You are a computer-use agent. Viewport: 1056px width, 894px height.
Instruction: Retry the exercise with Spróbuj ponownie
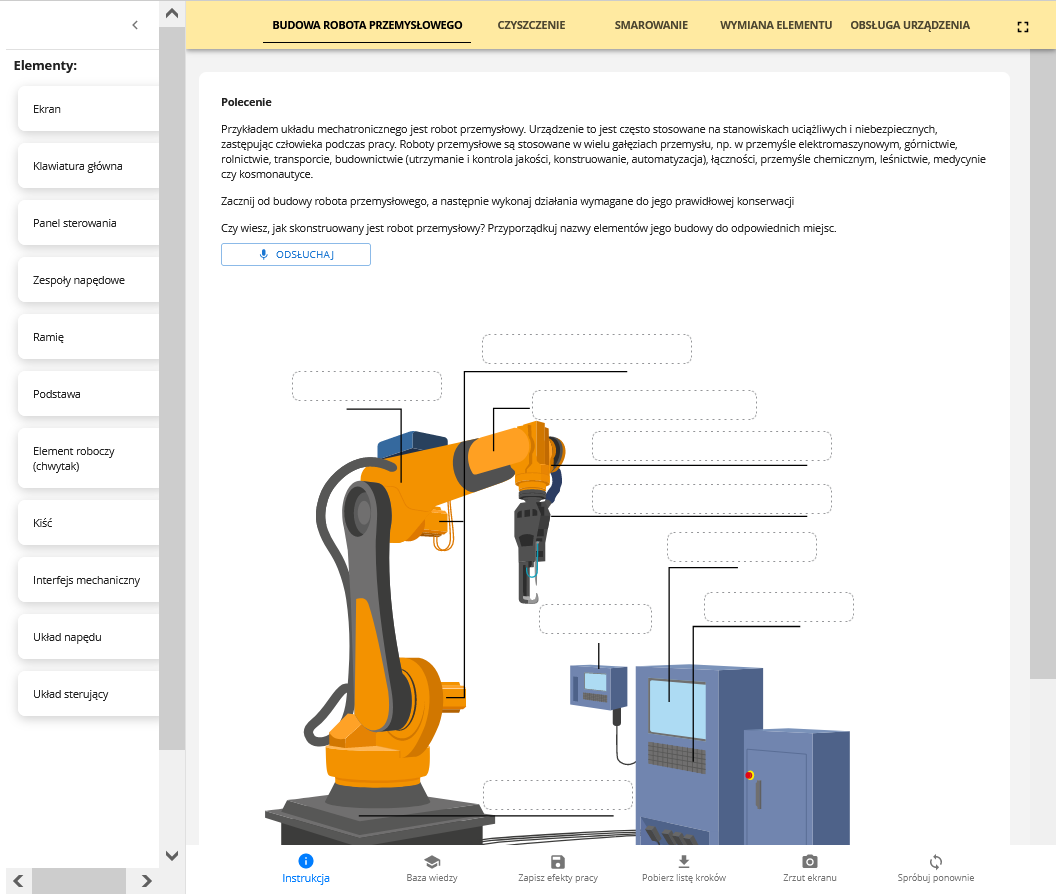point(936,861)
